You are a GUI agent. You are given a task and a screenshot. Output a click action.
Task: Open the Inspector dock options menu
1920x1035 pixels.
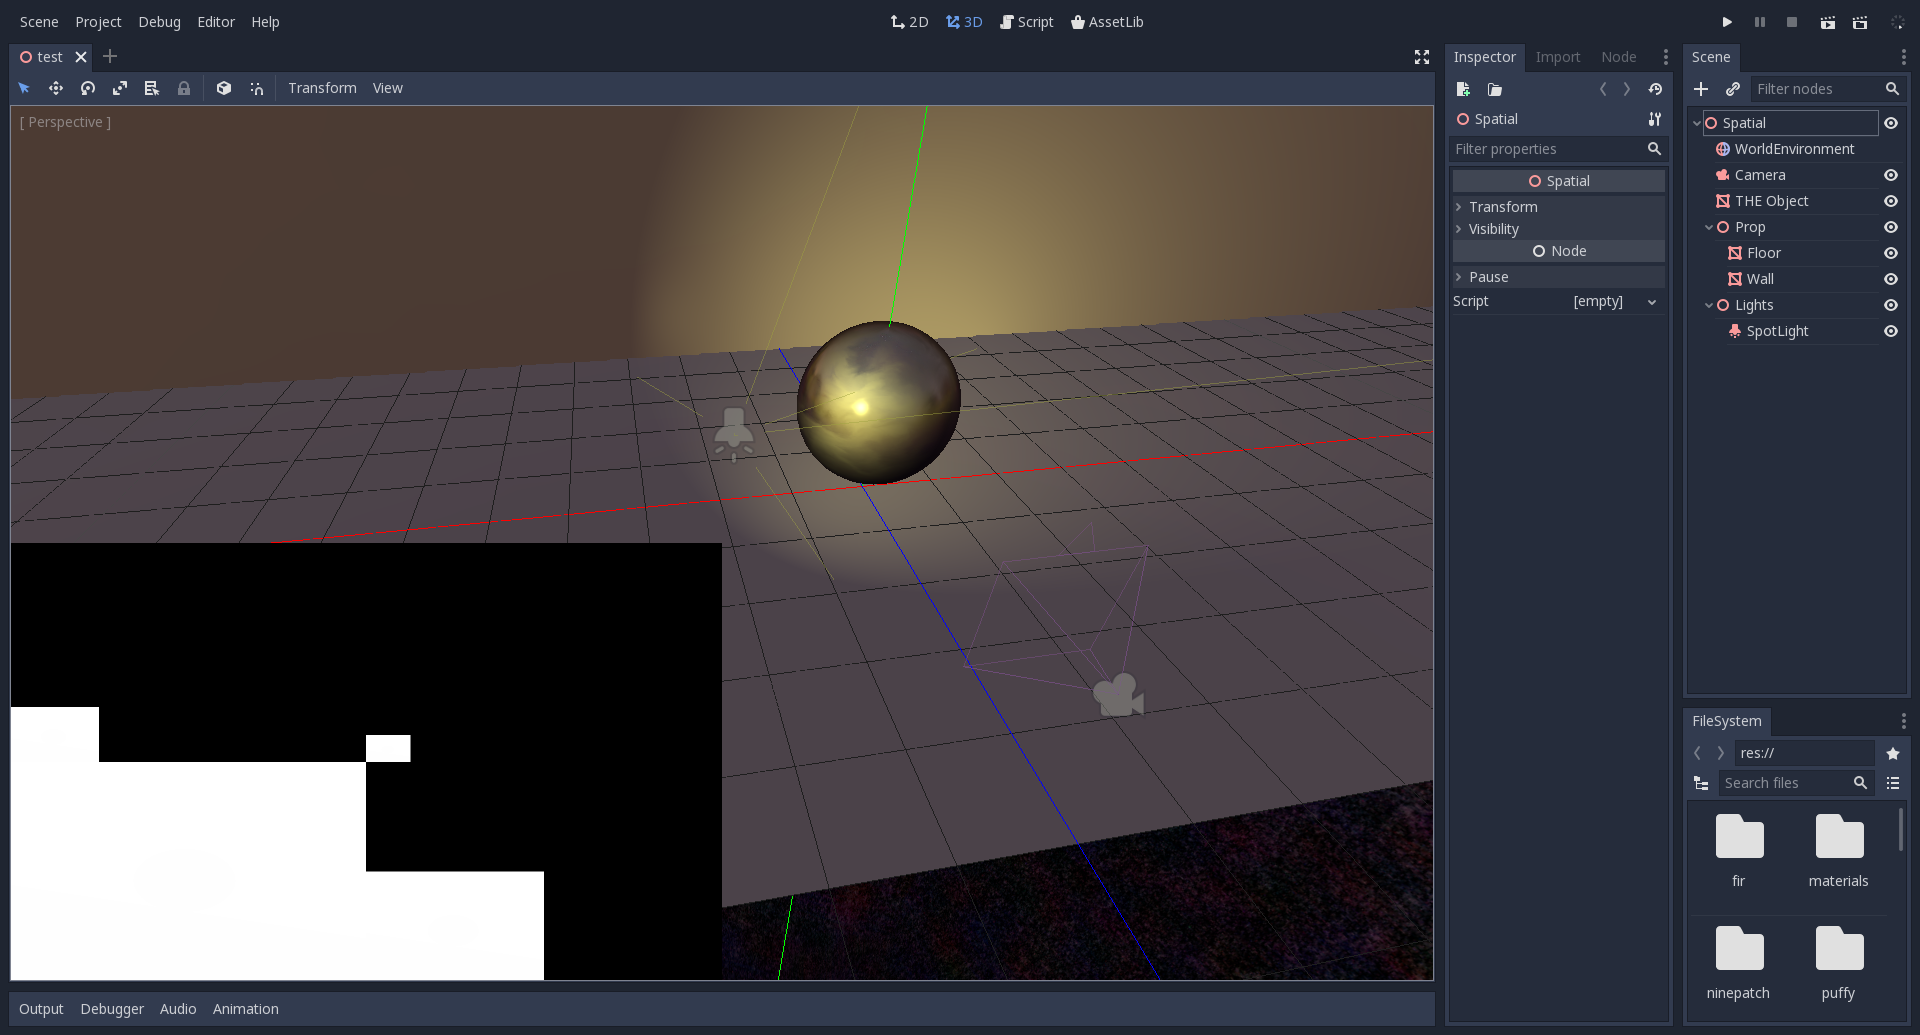point(1665,57)
